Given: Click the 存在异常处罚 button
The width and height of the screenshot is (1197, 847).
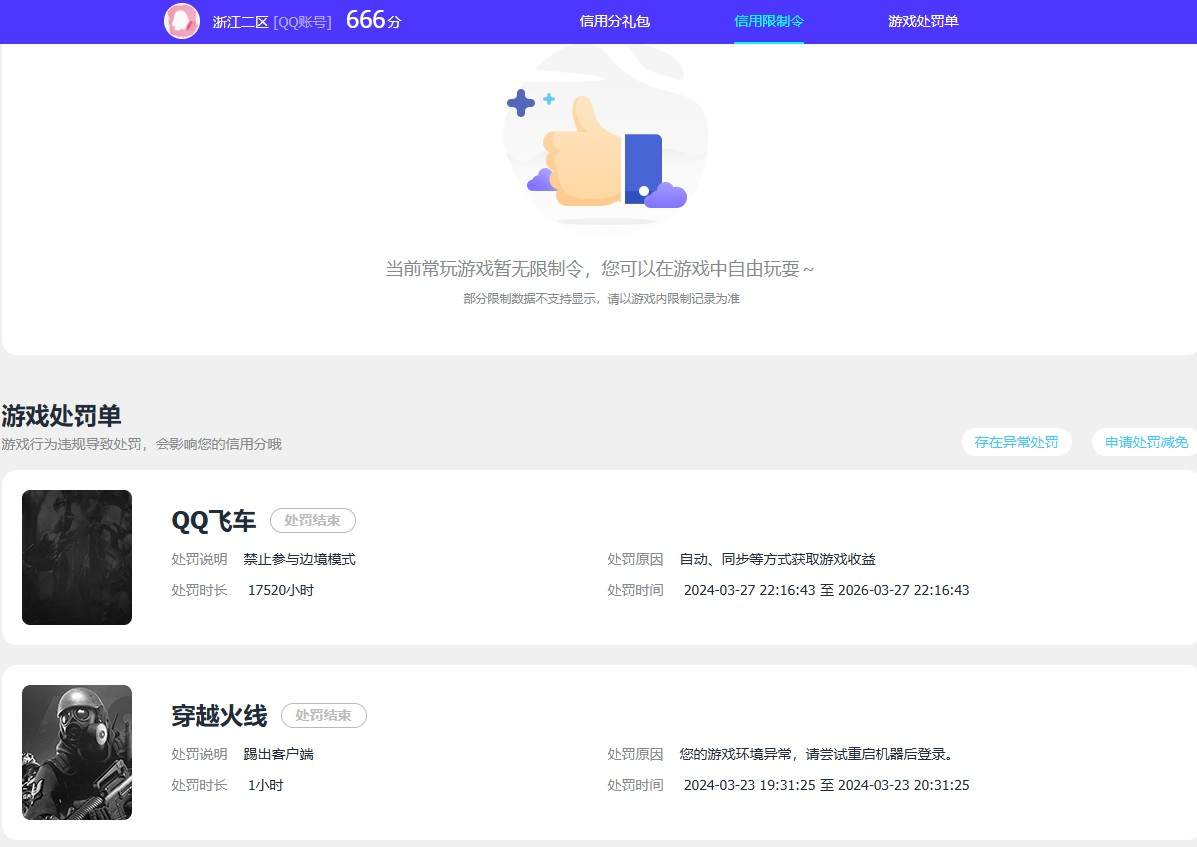Looking at the screenshot, I should click(x=1016, y=443).
